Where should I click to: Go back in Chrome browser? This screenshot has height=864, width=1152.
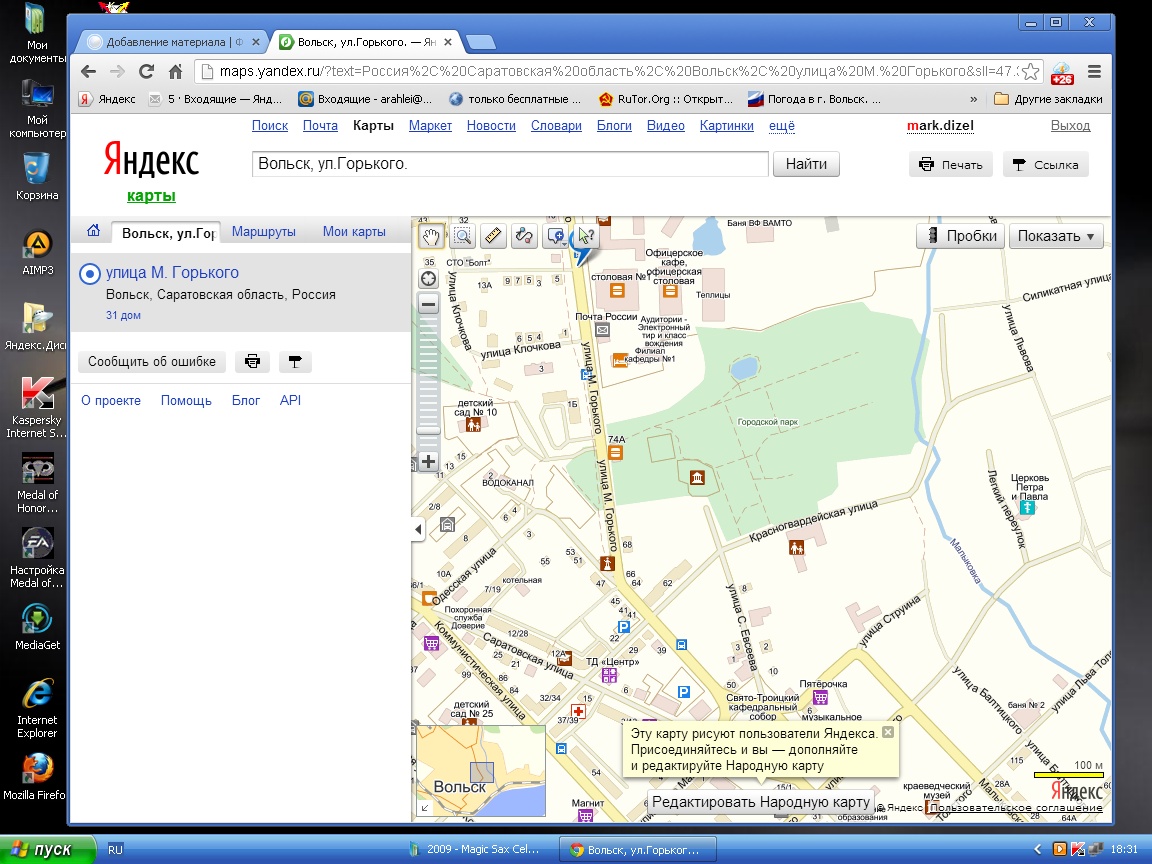click(89, 71)
